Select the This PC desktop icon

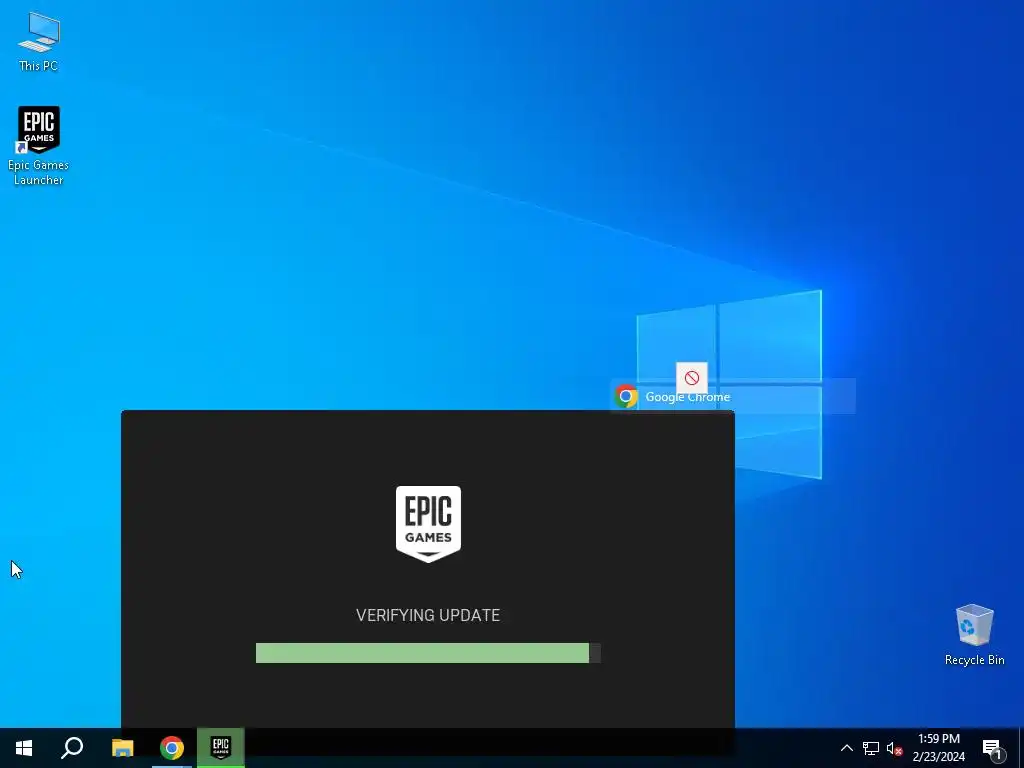tap(39, 42)
